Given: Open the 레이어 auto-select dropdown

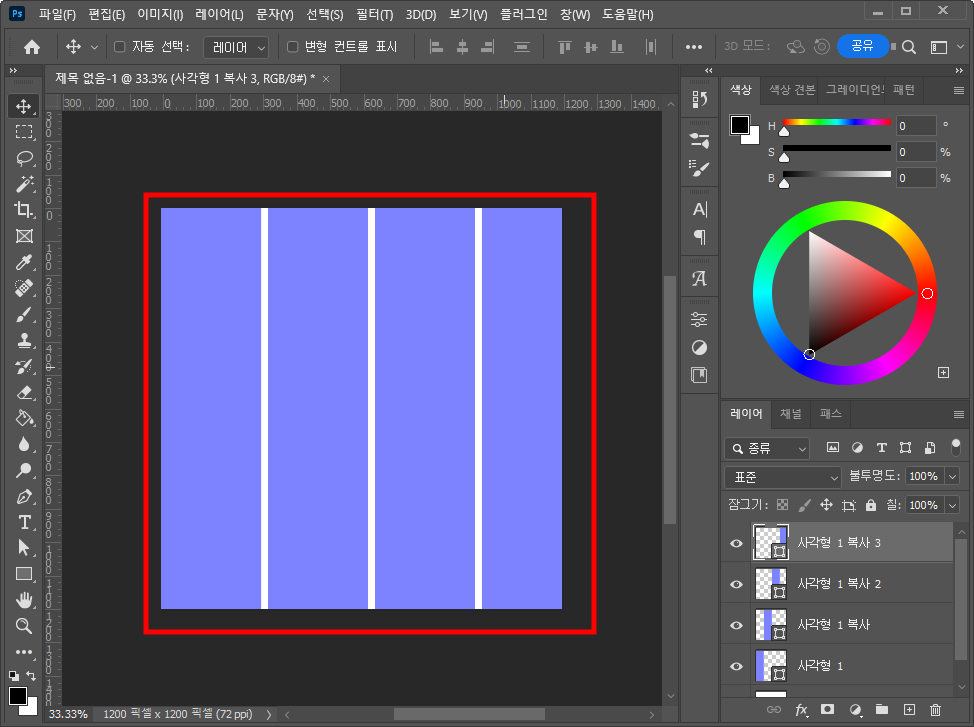Looking at the screenshot, I should click(236, 47).
